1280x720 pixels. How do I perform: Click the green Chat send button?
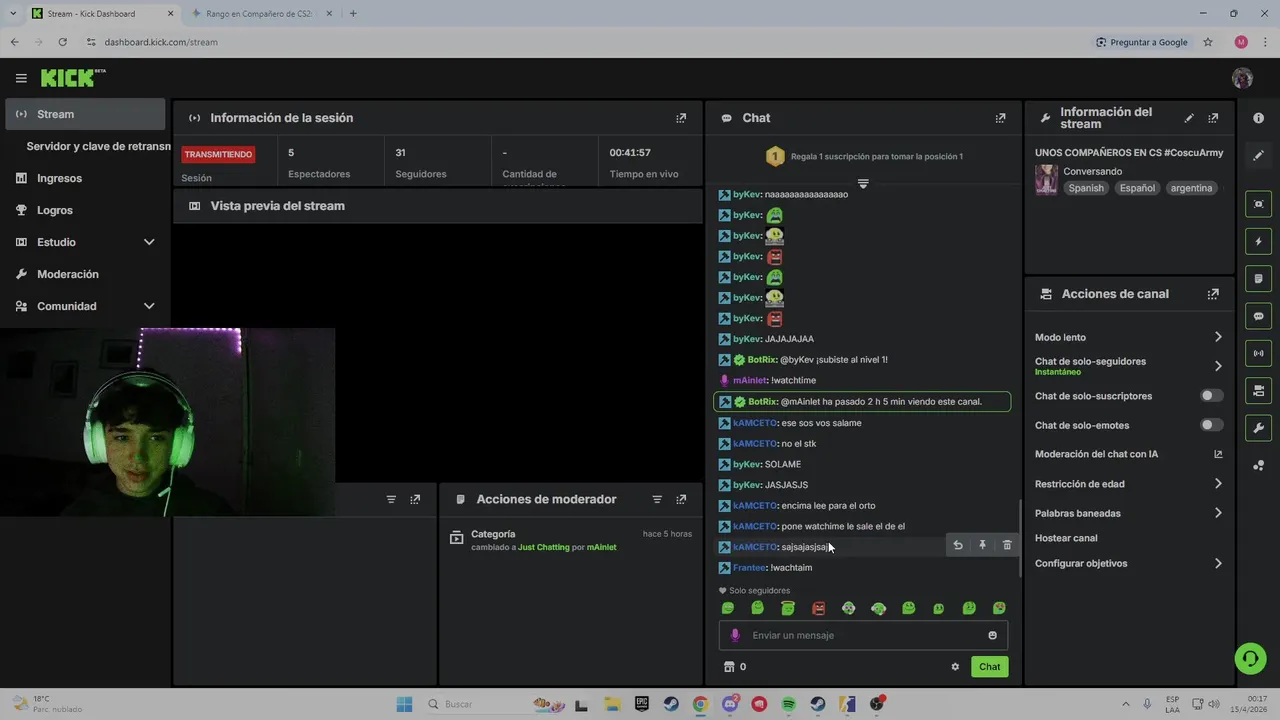989,667
